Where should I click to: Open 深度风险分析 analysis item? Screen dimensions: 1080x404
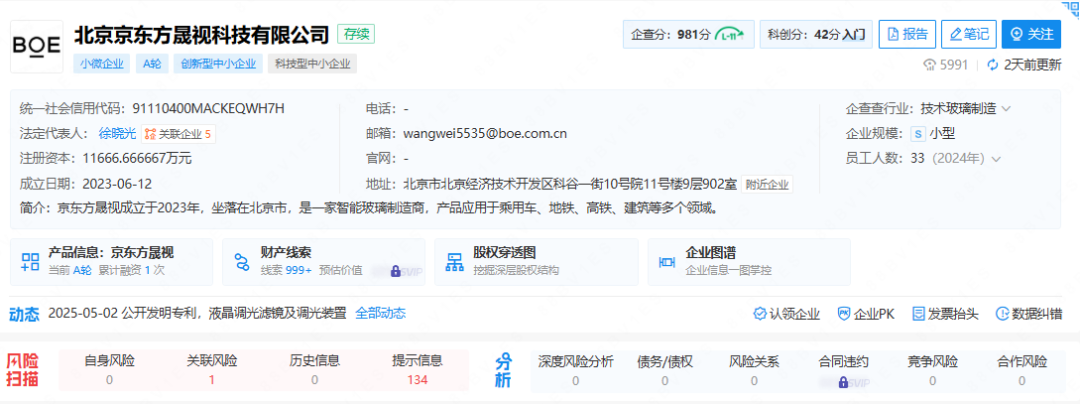(575, 370)
